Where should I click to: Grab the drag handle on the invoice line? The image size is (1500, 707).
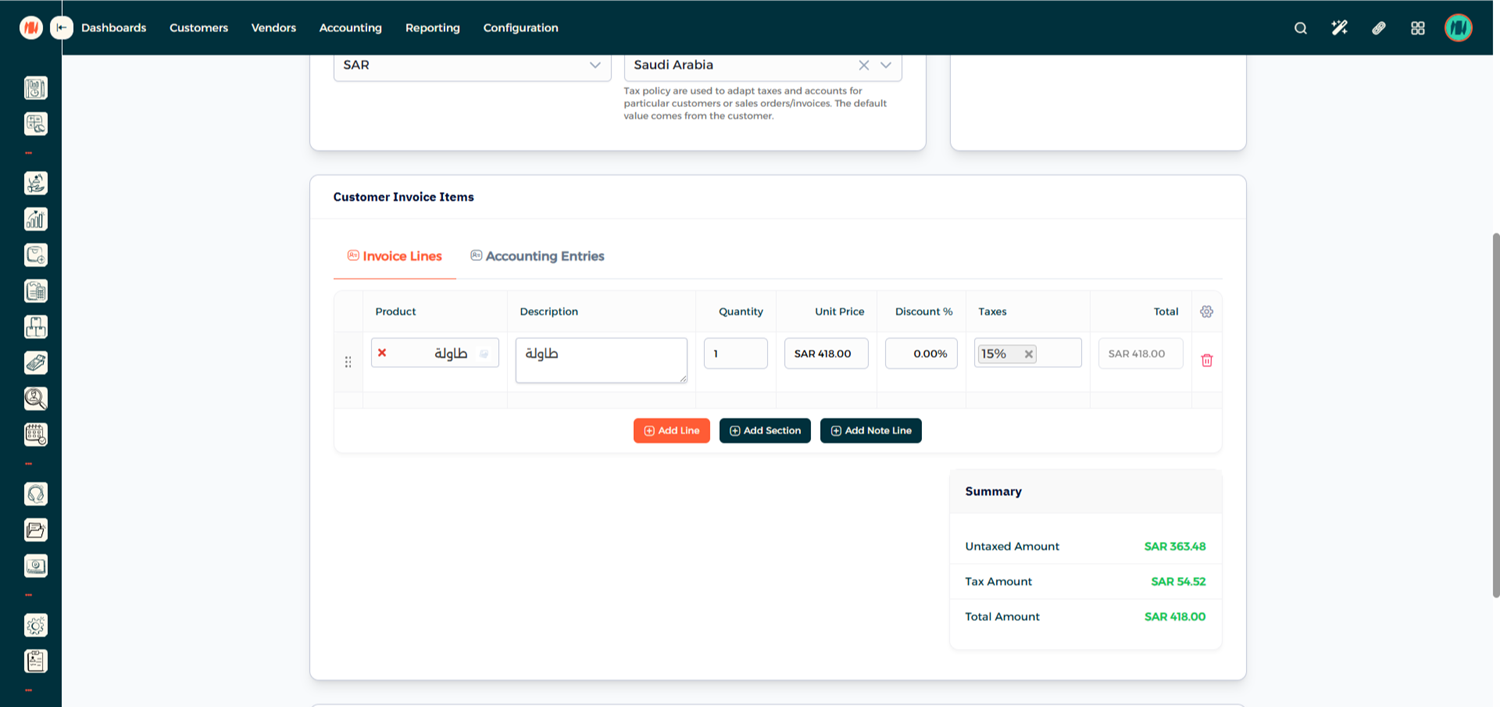click(348, 362)
